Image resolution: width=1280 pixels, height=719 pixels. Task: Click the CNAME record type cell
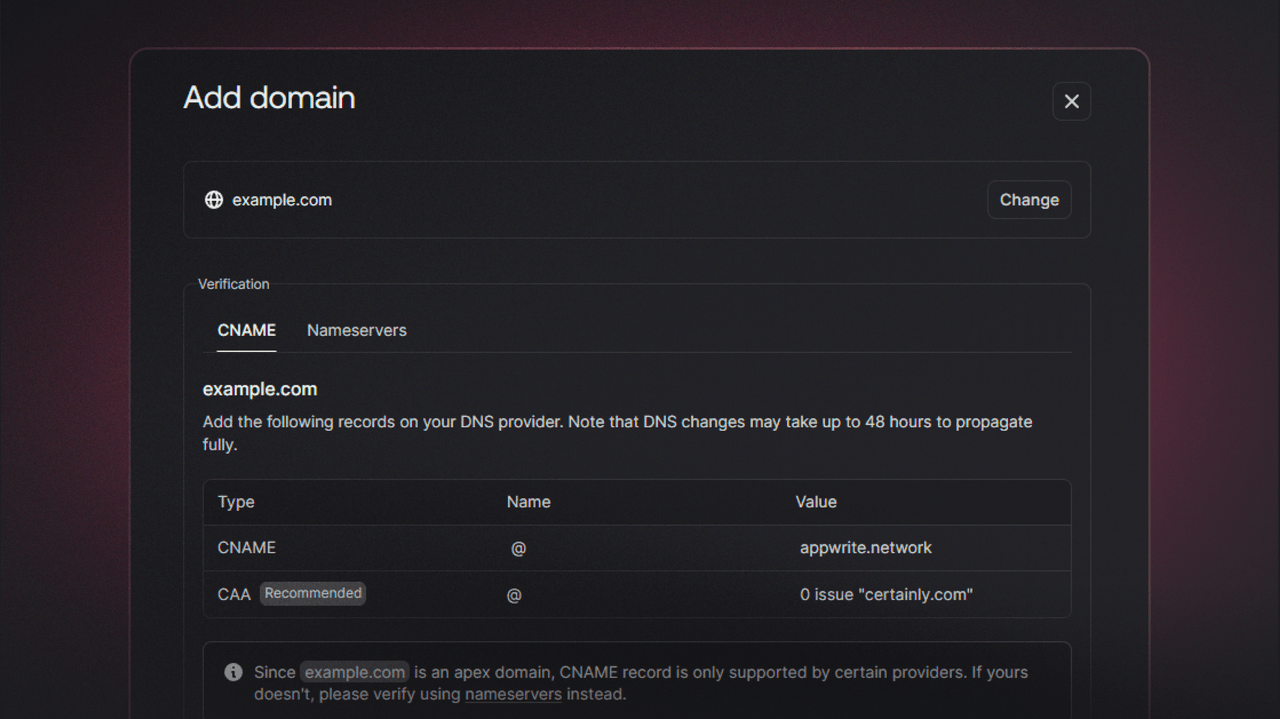(247, 548)
